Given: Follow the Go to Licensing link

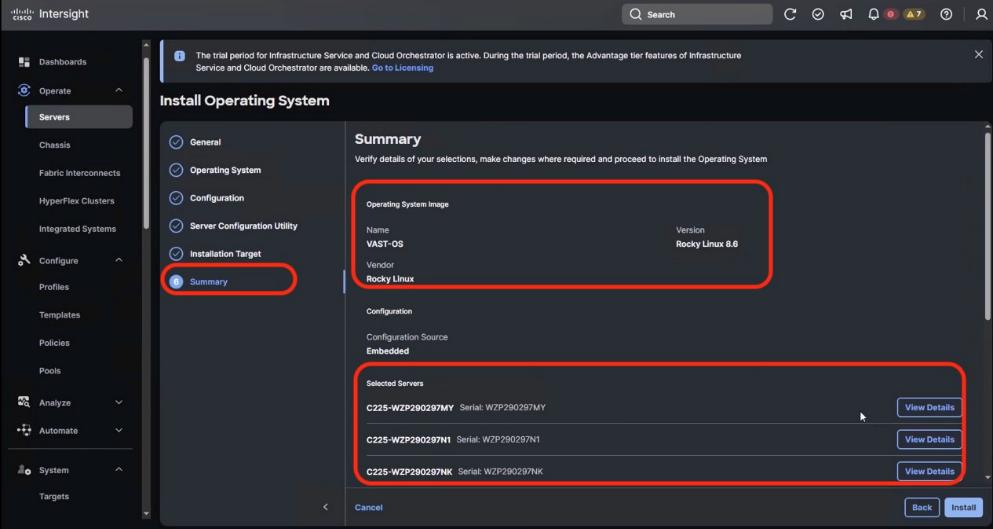Looking at the screenshot, I should pyautogui.click(x=403, y=68).
